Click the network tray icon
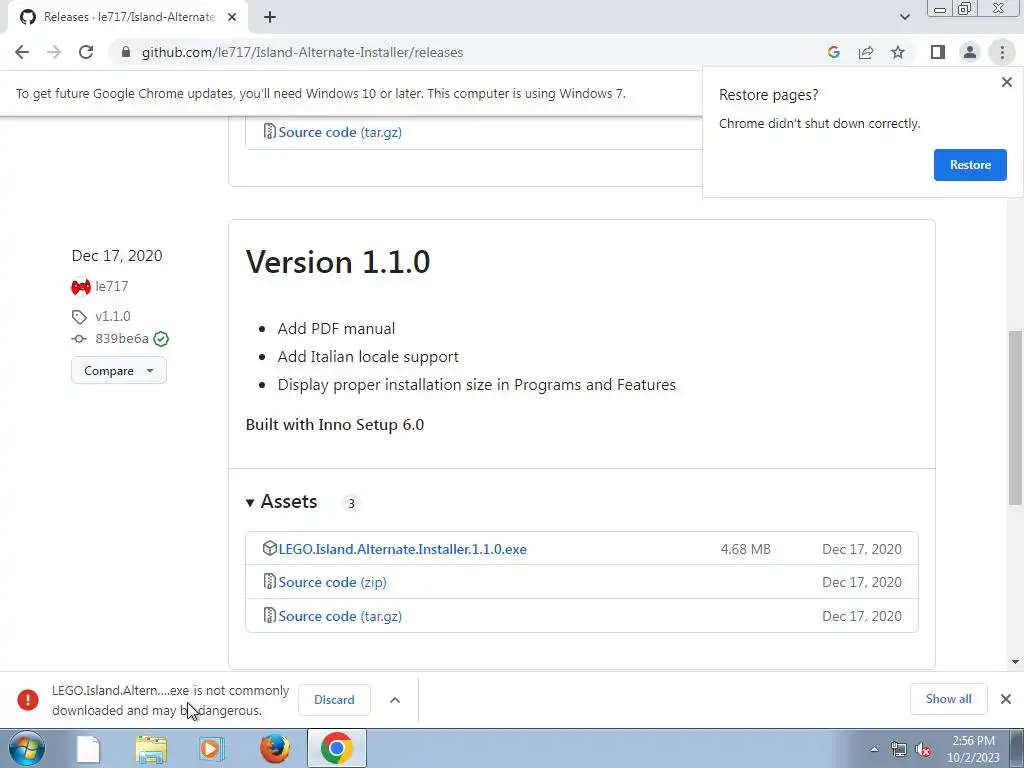 coord(899,749)
